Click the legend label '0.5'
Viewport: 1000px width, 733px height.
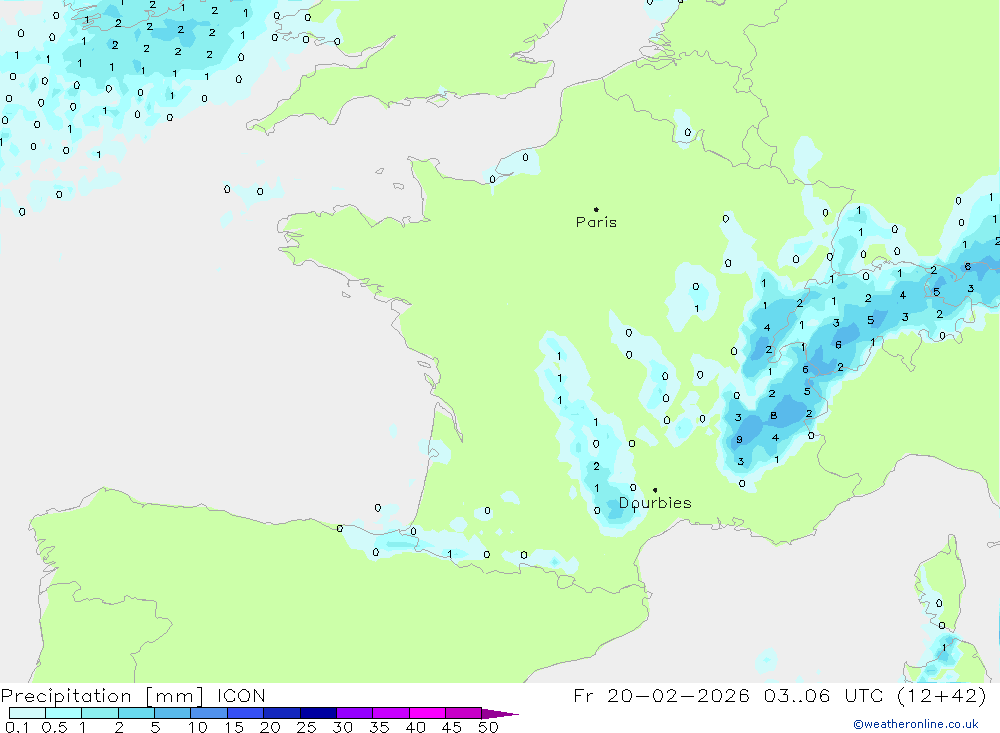[x=54, y=727]
